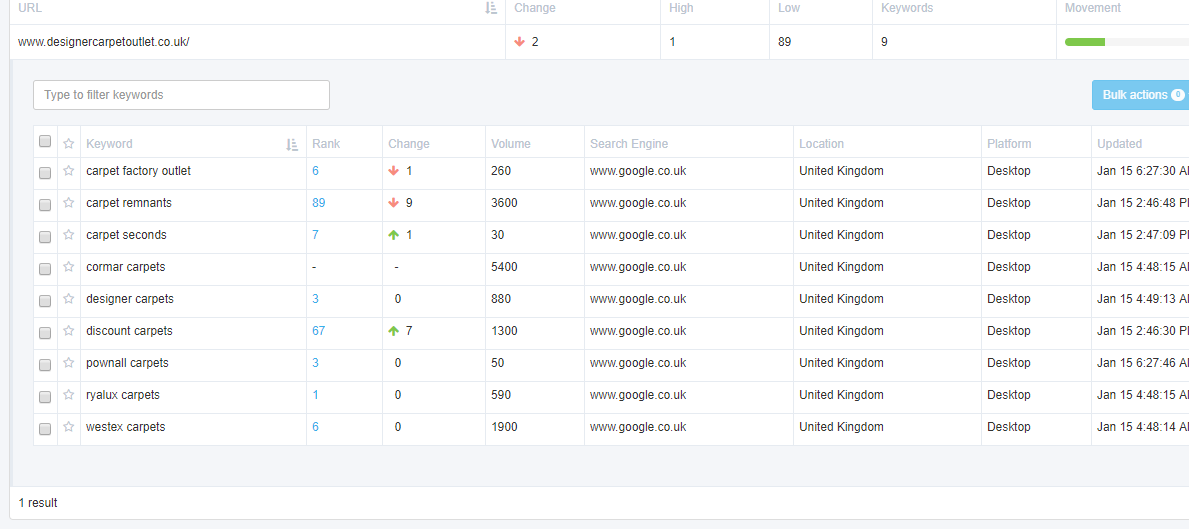
Task: Star the designer carpets keyword
Action: 69,299
